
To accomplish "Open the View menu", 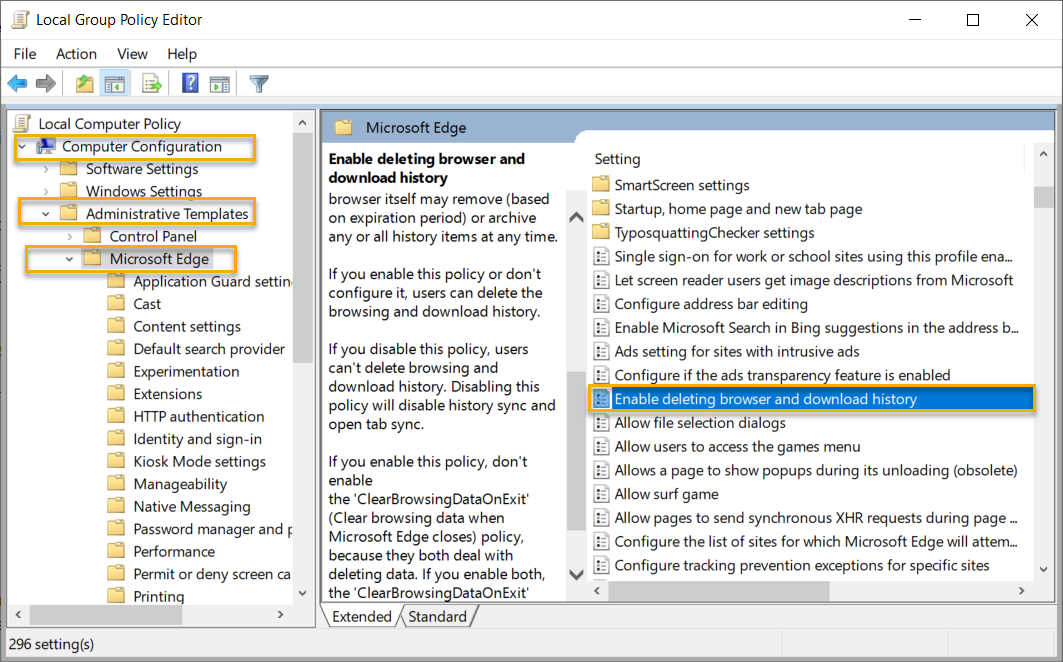I will tap(132, 53).
